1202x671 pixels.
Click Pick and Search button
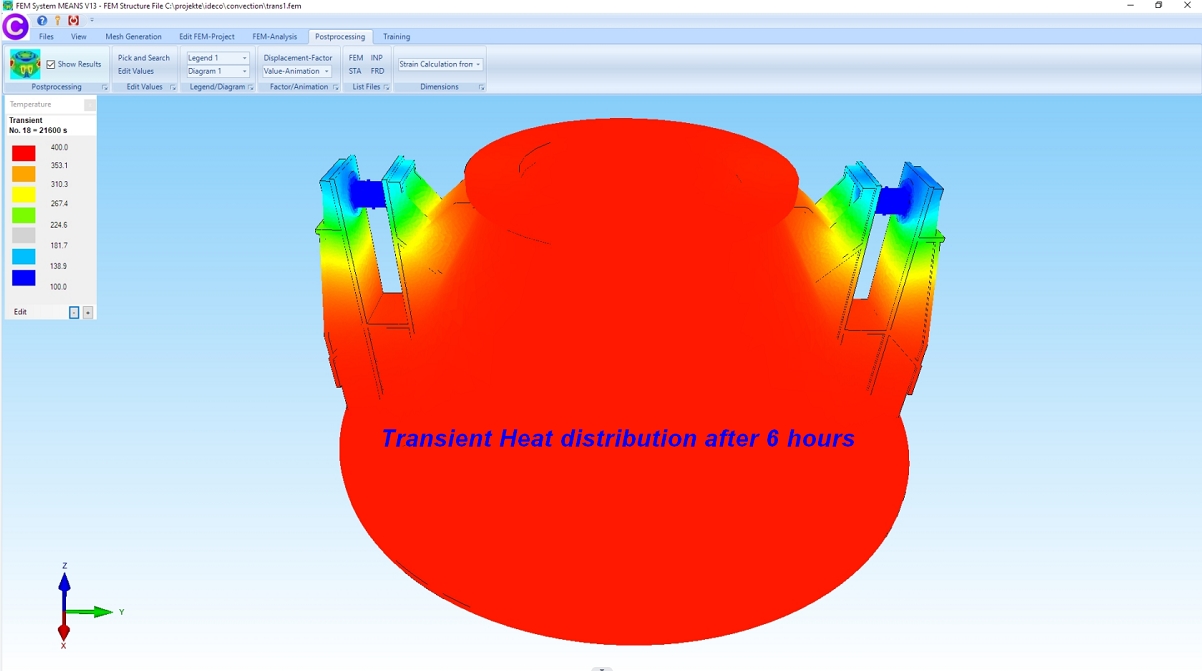coord(144,58)
